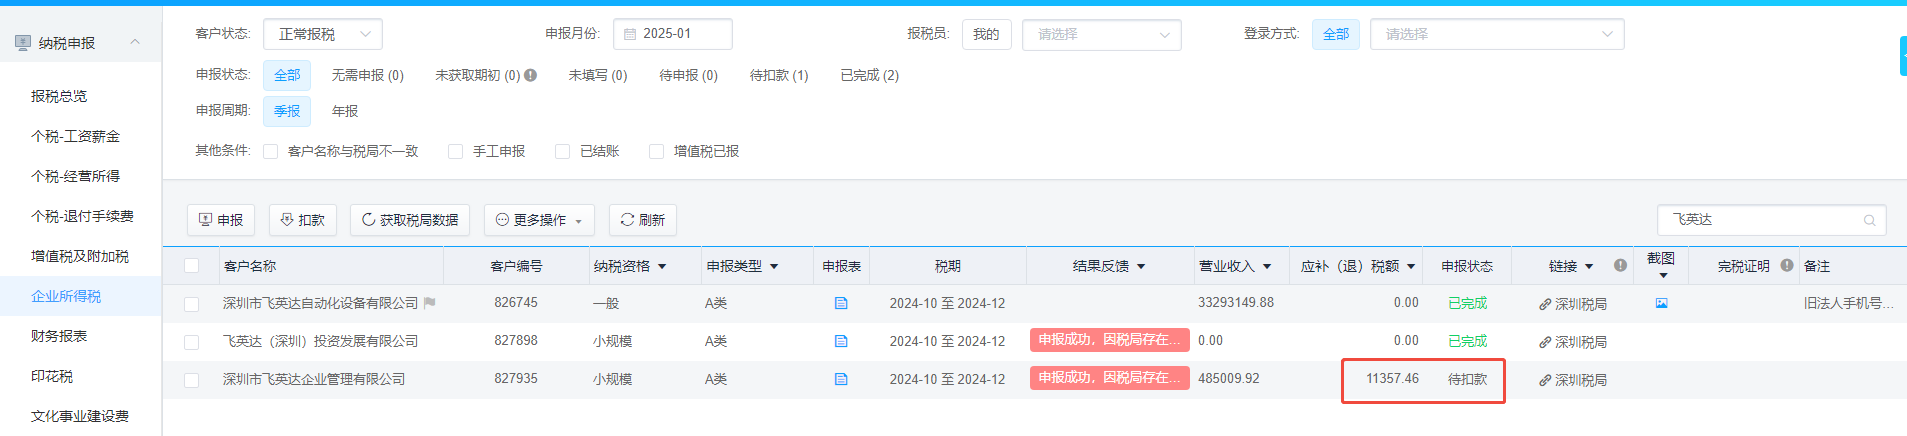Click search field containing 飞英达

pyautogui.click(x=1772, y=220)
